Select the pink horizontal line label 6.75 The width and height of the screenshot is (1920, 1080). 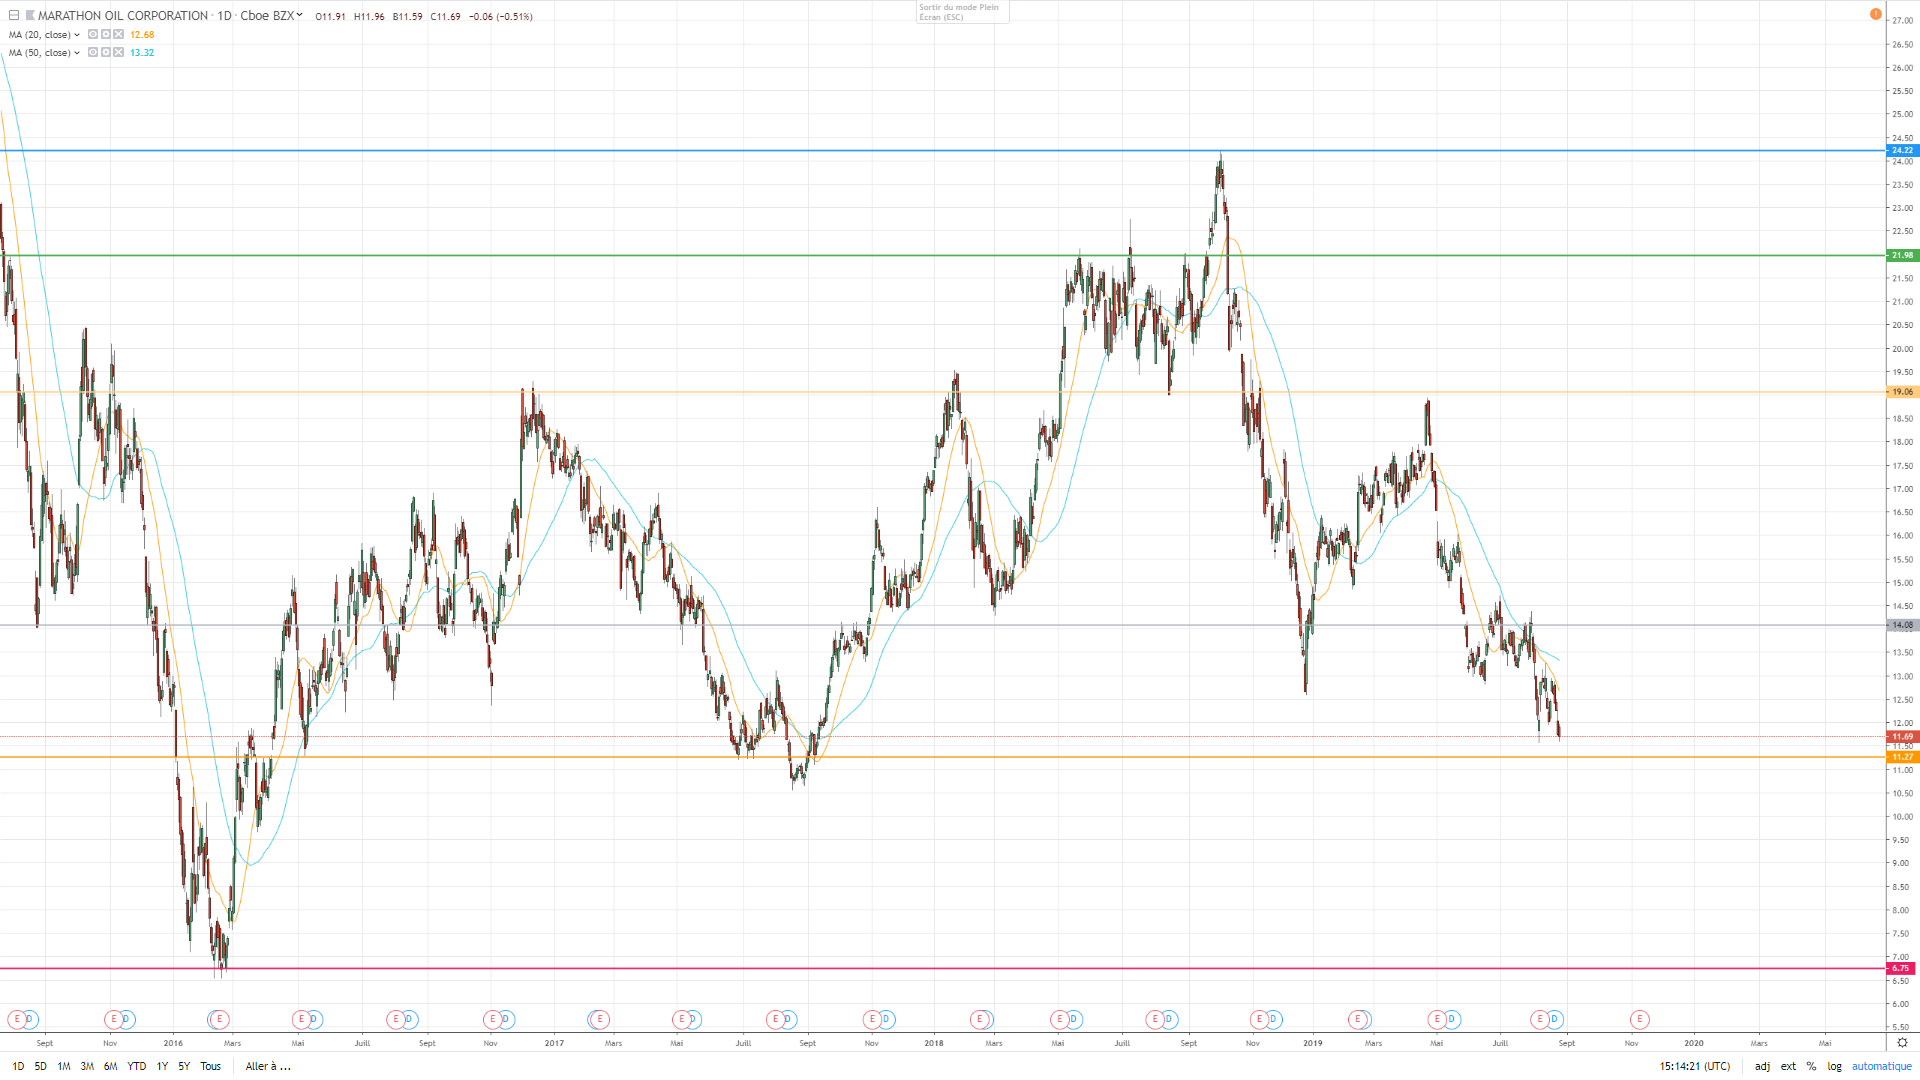[x=1902, y=969]
